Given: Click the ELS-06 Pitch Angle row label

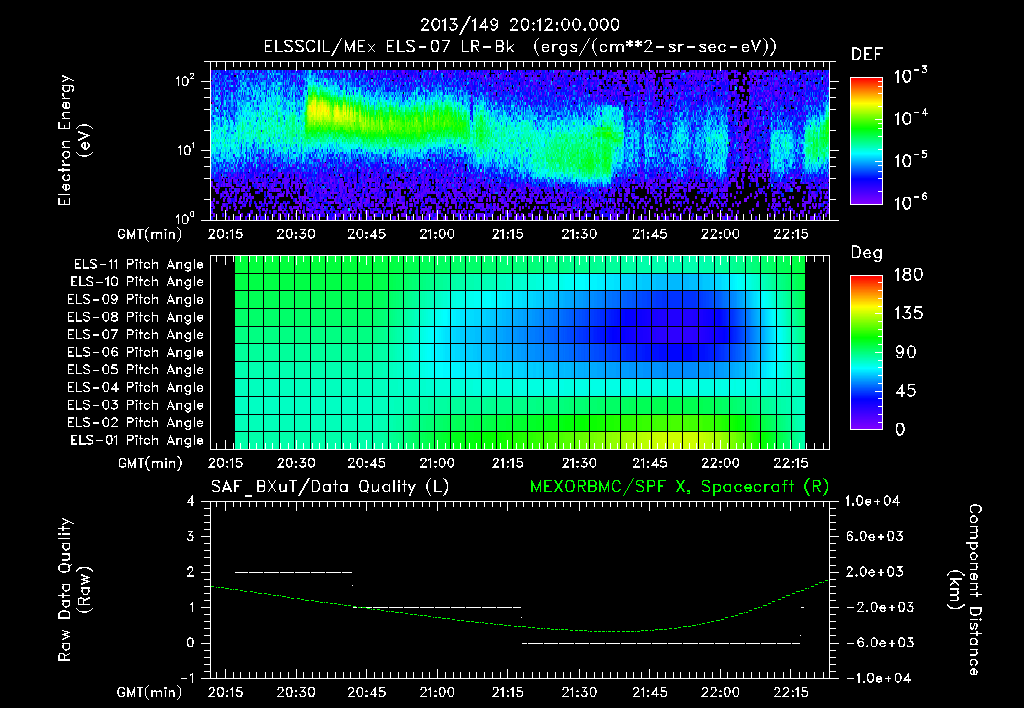Looking at the screenshot, I should 136,352.
